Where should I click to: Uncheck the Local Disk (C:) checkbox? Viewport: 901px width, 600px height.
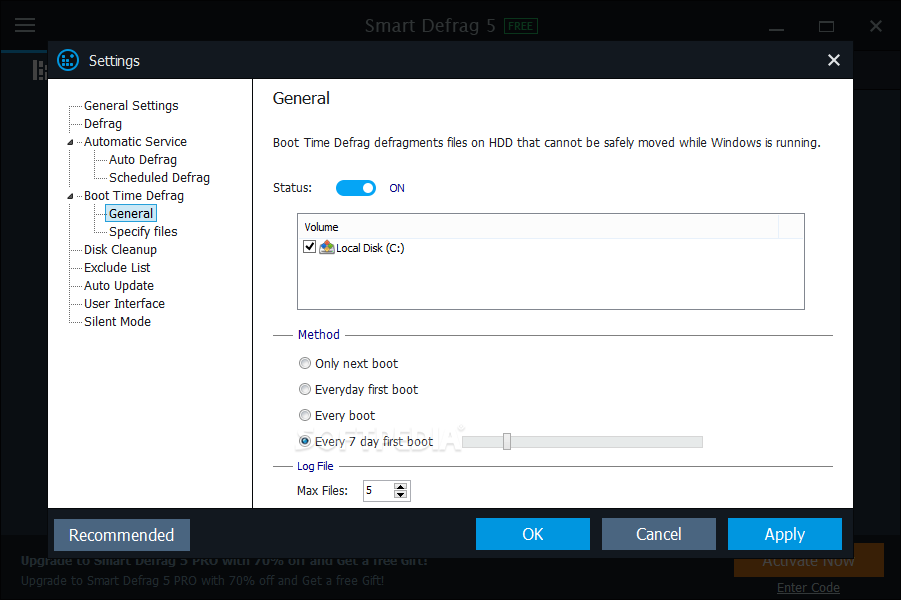309,247
